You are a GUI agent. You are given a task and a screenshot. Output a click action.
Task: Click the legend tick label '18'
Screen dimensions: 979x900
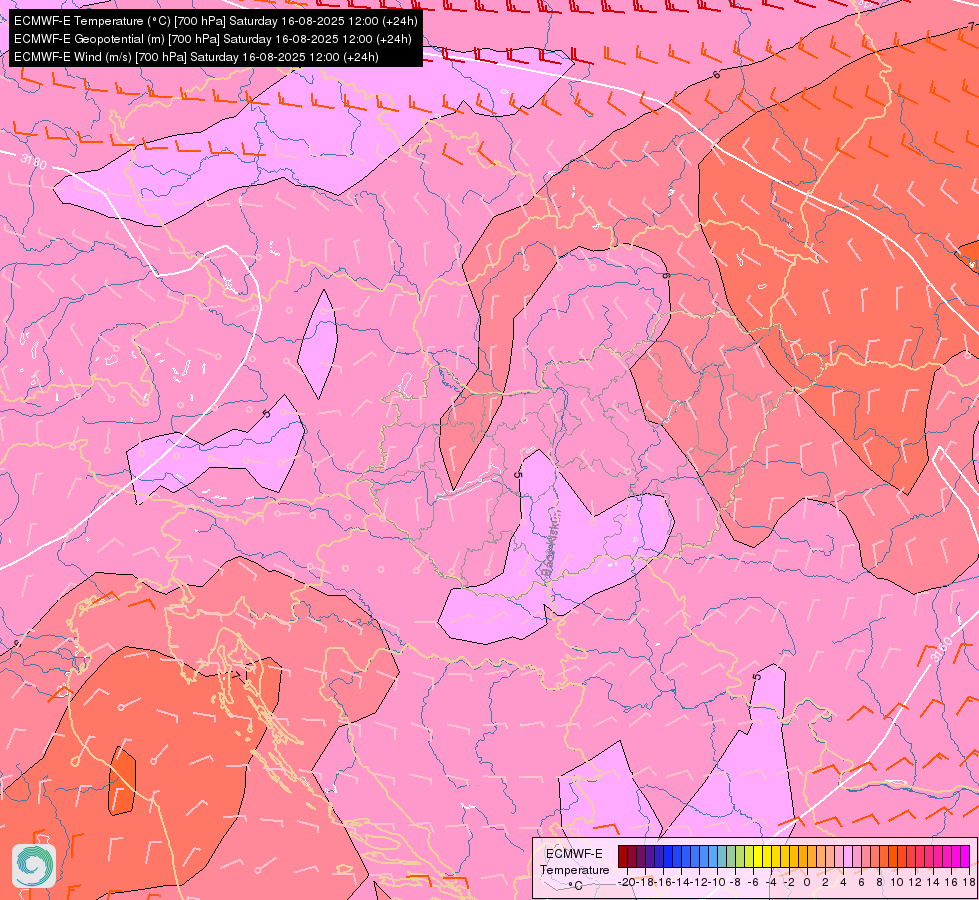(969, 883)
